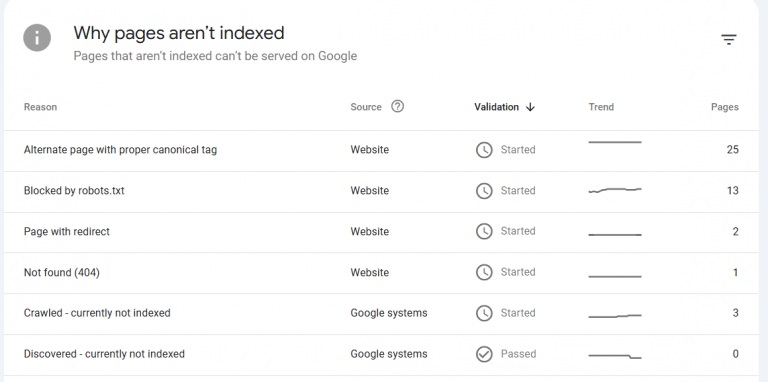Screen dimensions: 768x382
Task: Open the Blocked by robots.txt row
Action: click(x=381, y=191)
